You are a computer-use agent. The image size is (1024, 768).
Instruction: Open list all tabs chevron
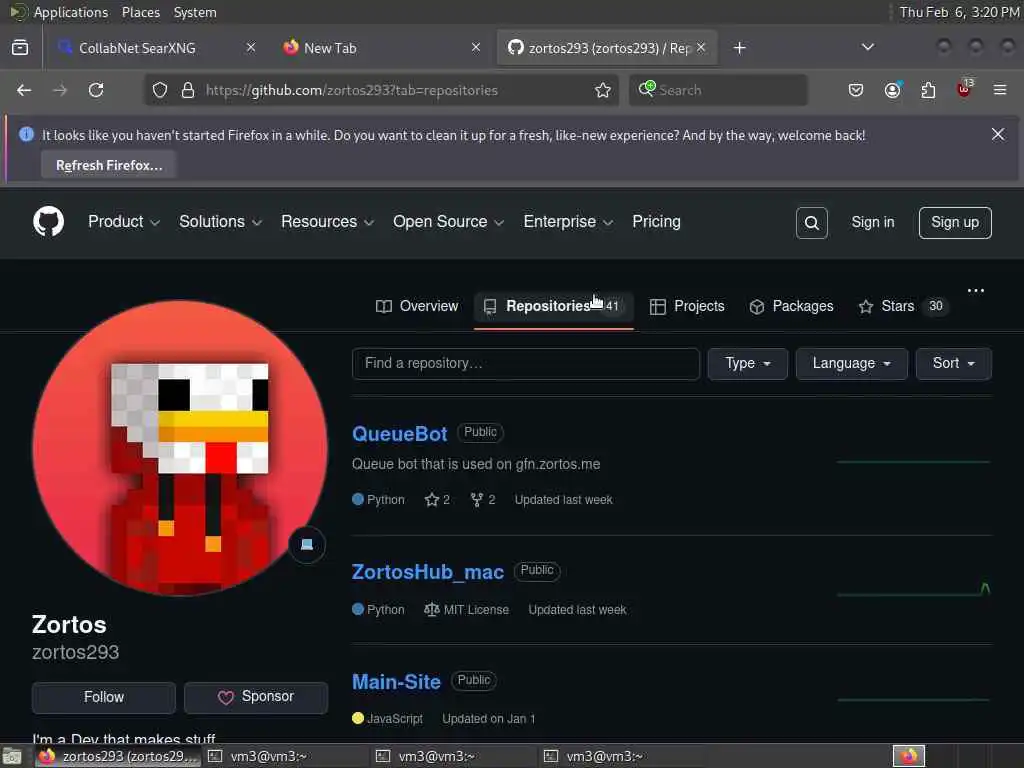click(868, 47)
